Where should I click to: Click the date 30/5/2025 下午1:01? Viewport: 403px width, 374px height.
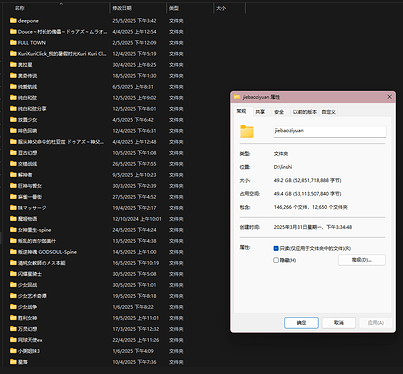tap(134, 285)
